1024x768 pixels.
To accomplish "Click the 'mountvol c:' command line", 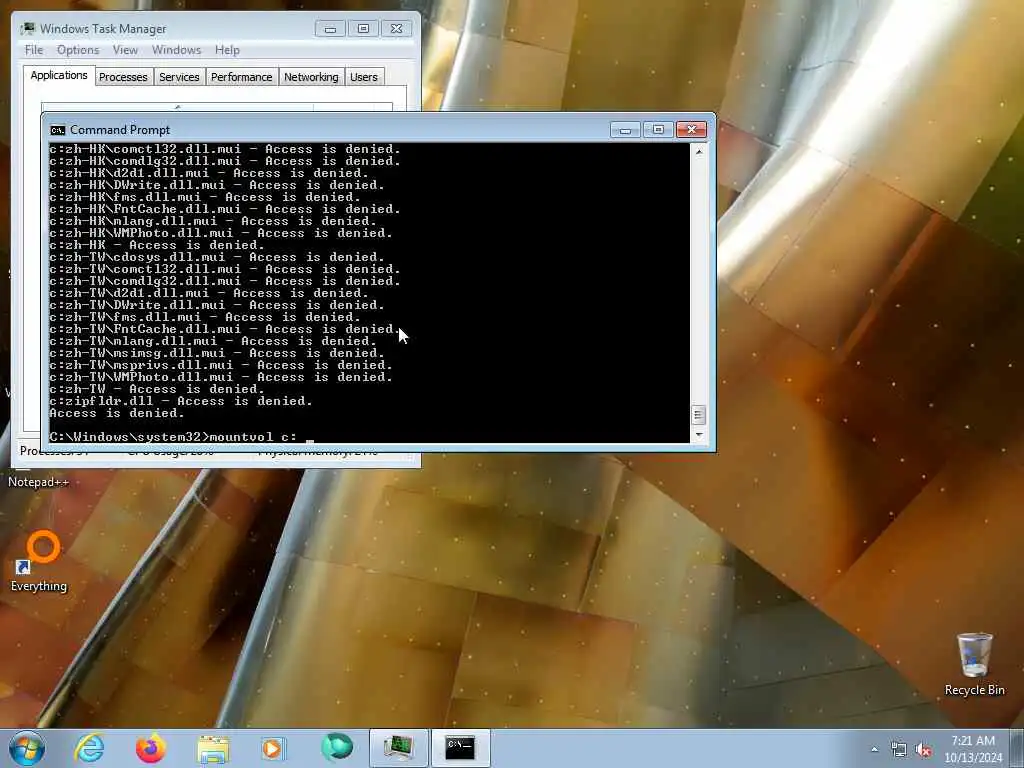I will click(x=173, y=436).
